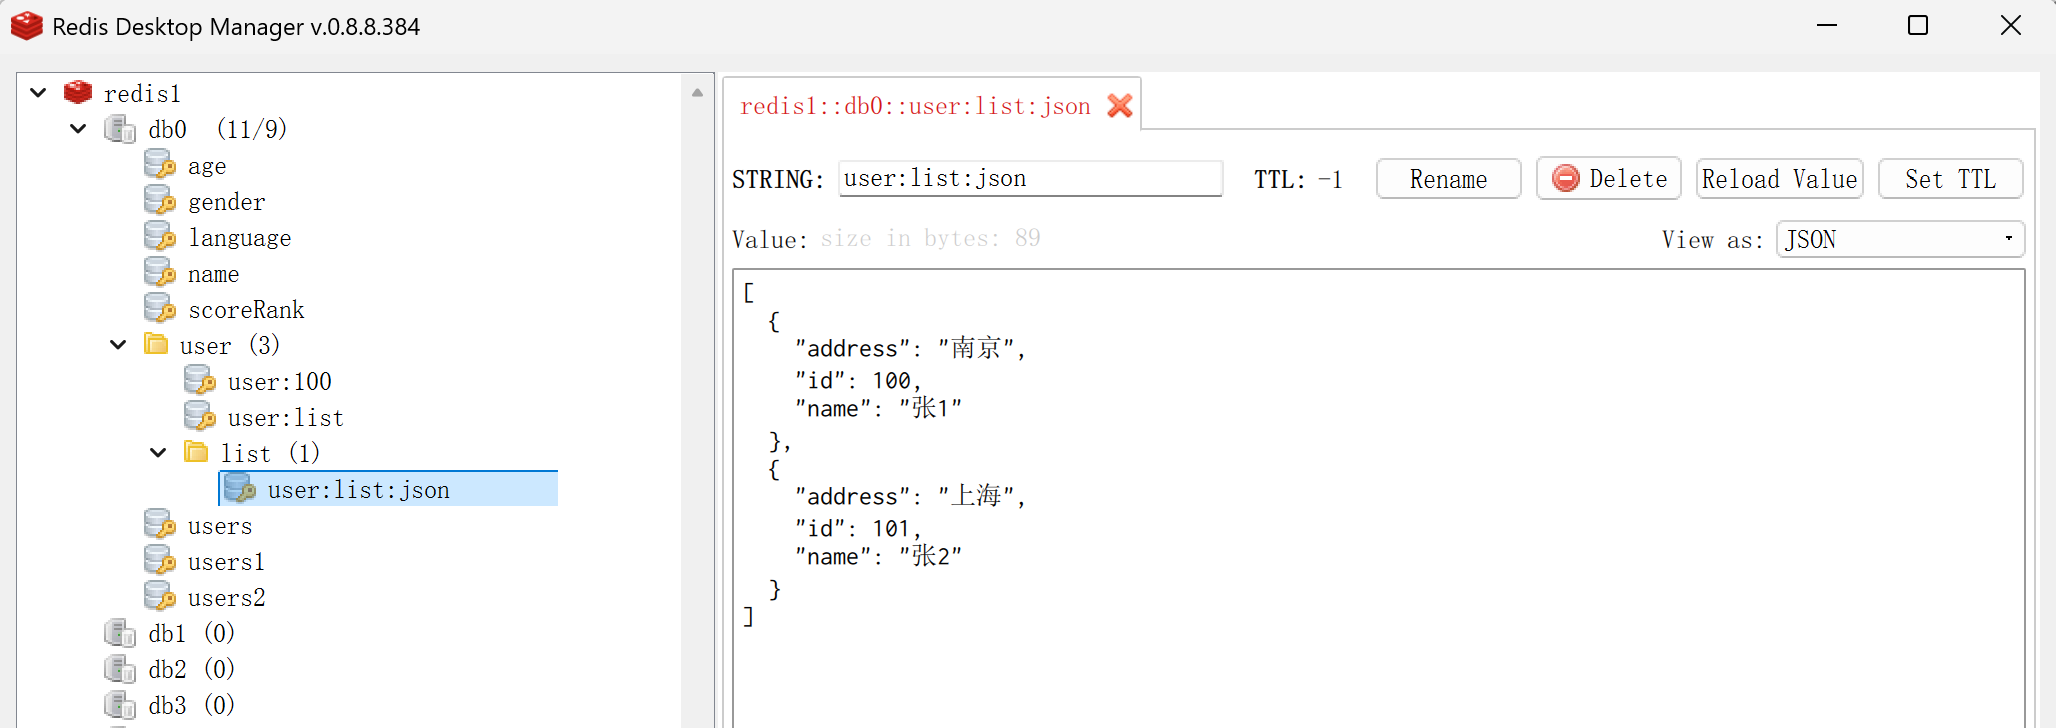Click the Redis Desktop Manager title icon
This screenshot has width=2056, height=728.
pos(27,26)
